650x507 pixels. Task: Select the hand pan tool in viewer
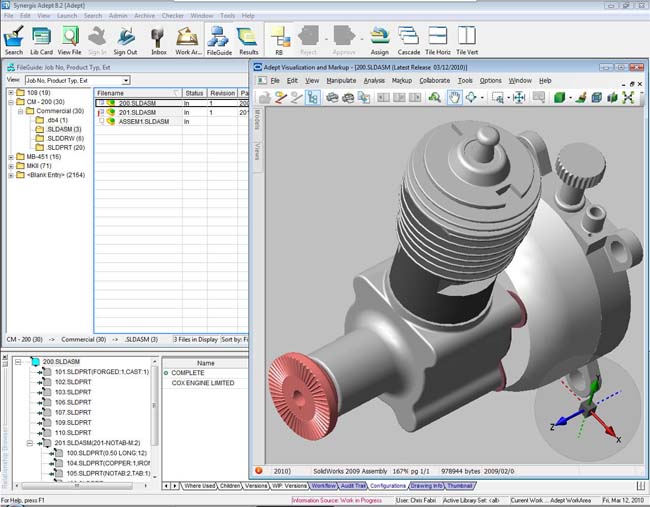(x=454, y=98)
